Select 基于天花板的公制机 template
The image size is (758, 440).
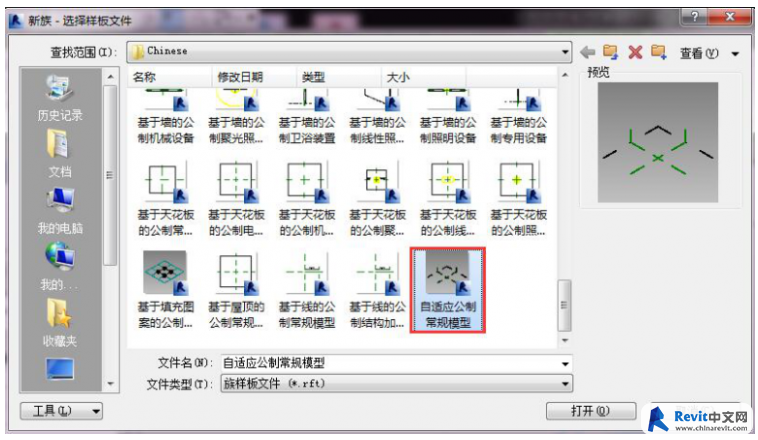(306, 199)
